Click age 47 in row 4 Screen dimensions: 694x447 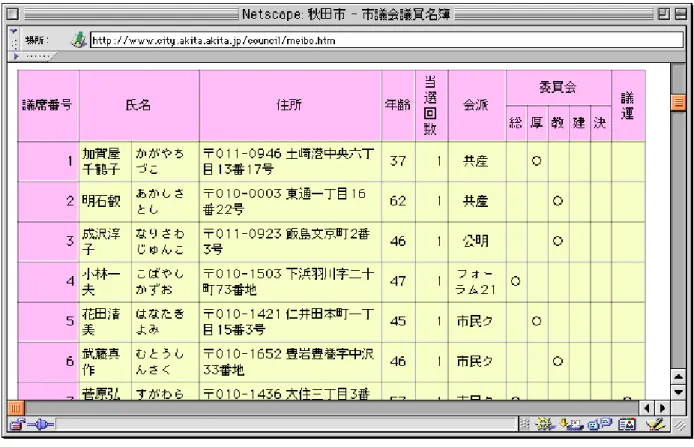398,281
